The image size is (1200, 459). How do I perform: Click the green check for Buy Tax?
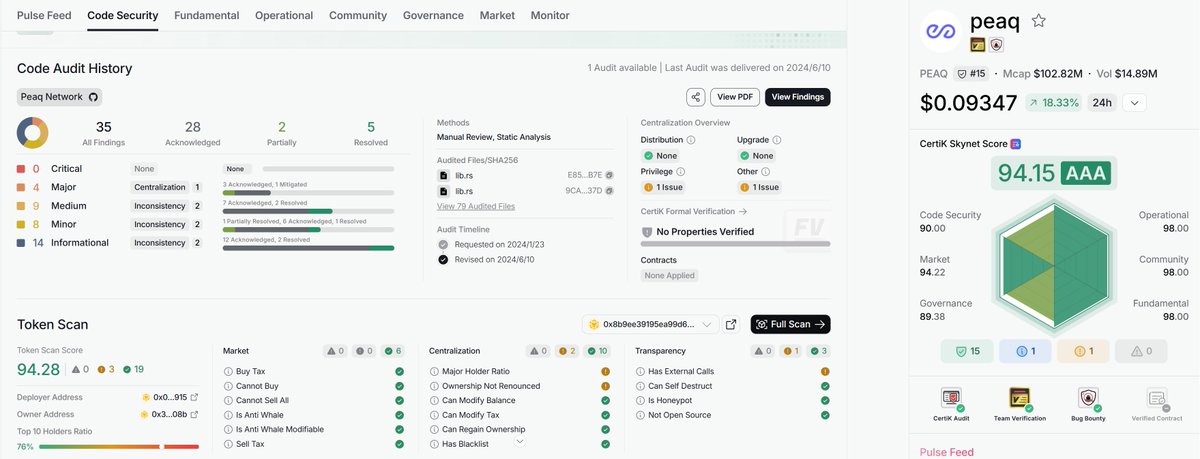pyautogui.click(x=399, y=372)
